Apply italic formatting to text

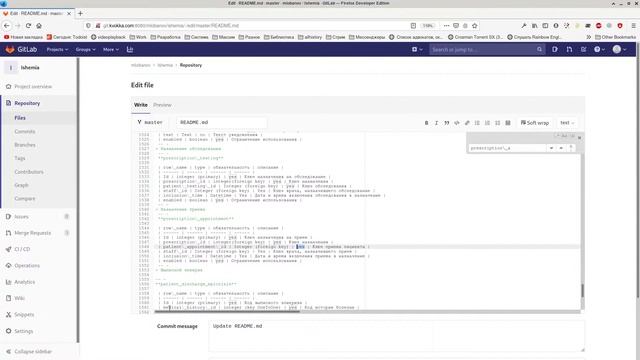tap(436, 123)
